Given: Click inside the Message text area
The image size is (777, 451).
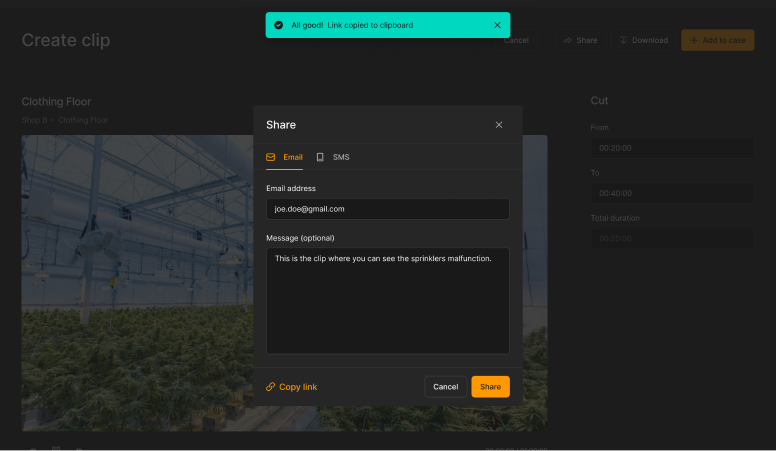Looking at the screenshot, I should click(388, 301).
